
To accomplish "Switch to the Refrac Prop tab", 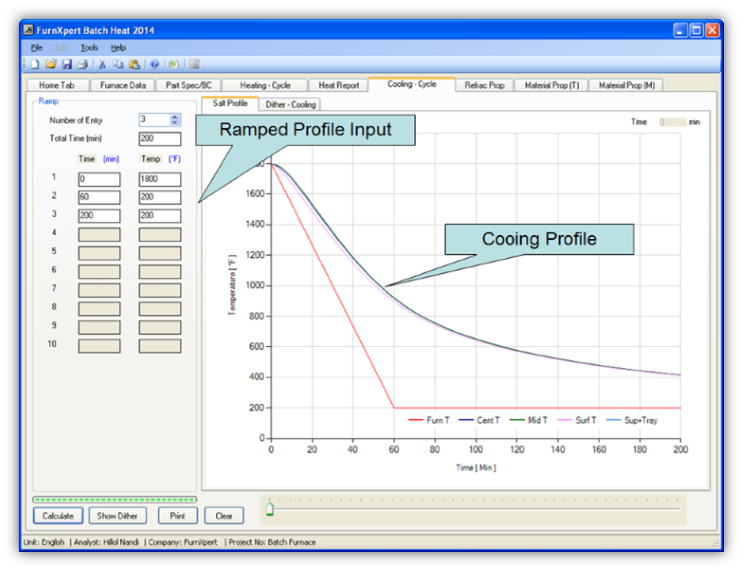I will (x=484, y=85).
